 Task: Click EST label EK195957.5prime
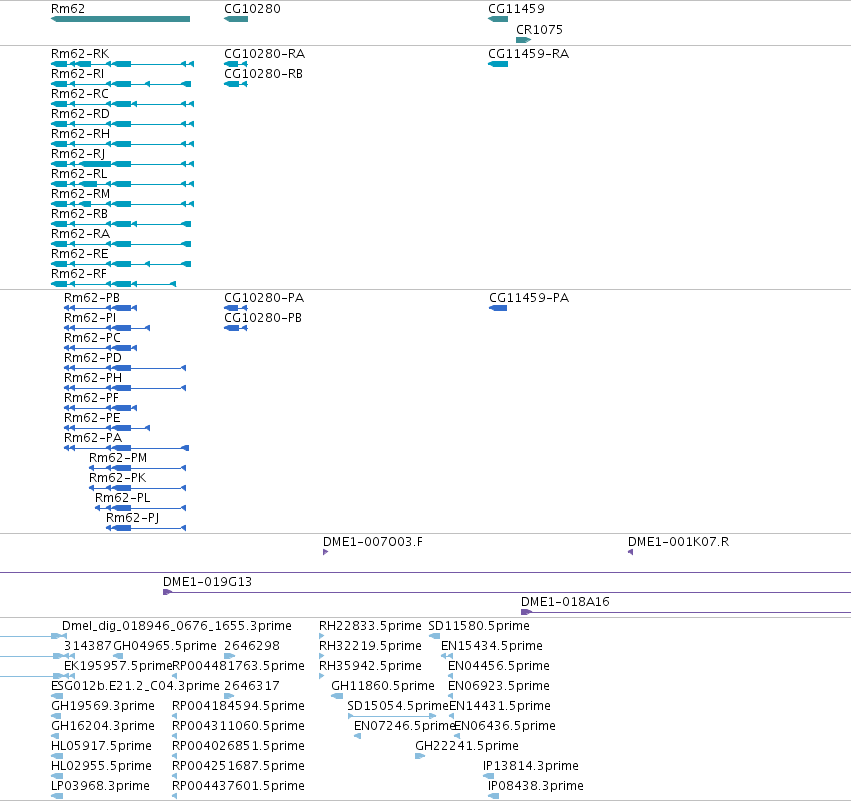pos(118,666)
